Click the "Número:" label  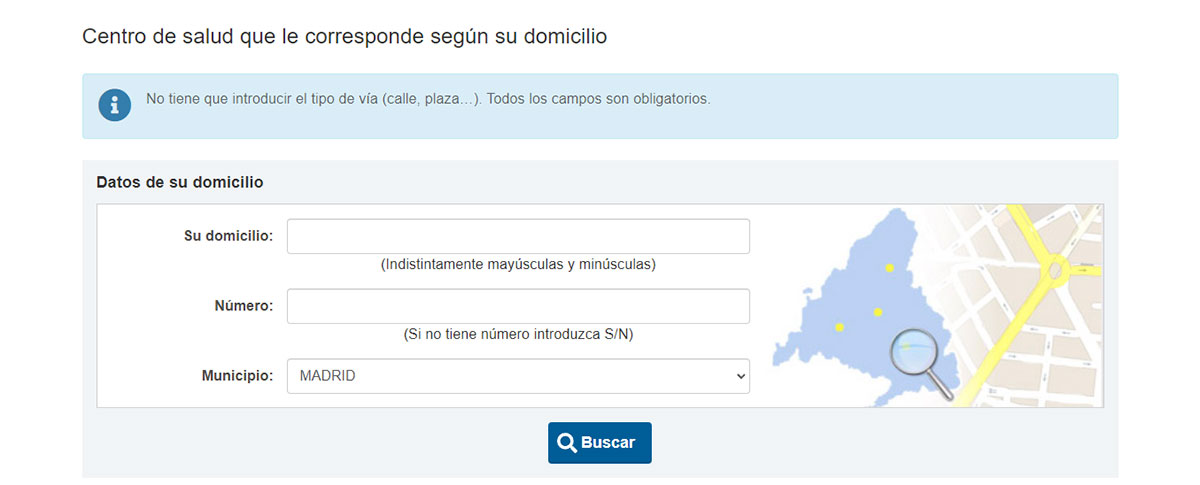click(244, 306)
